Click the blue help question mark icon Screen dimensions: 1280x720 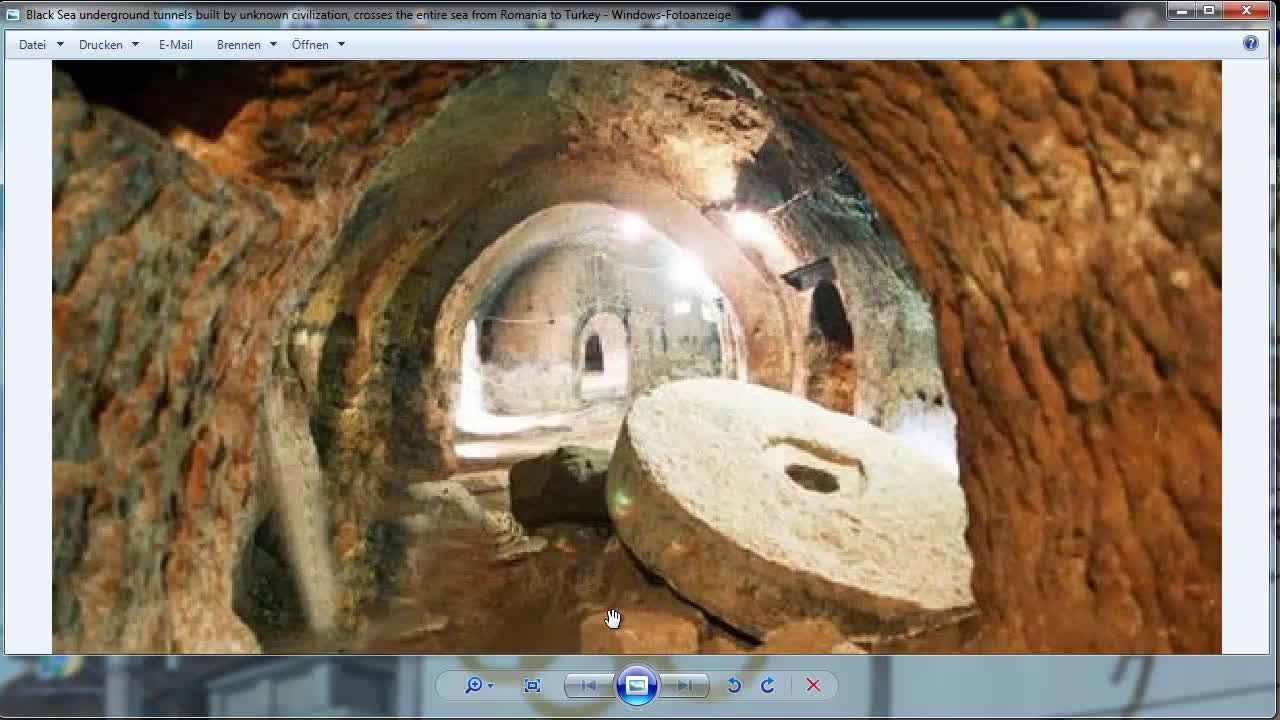pos(1250,43)
